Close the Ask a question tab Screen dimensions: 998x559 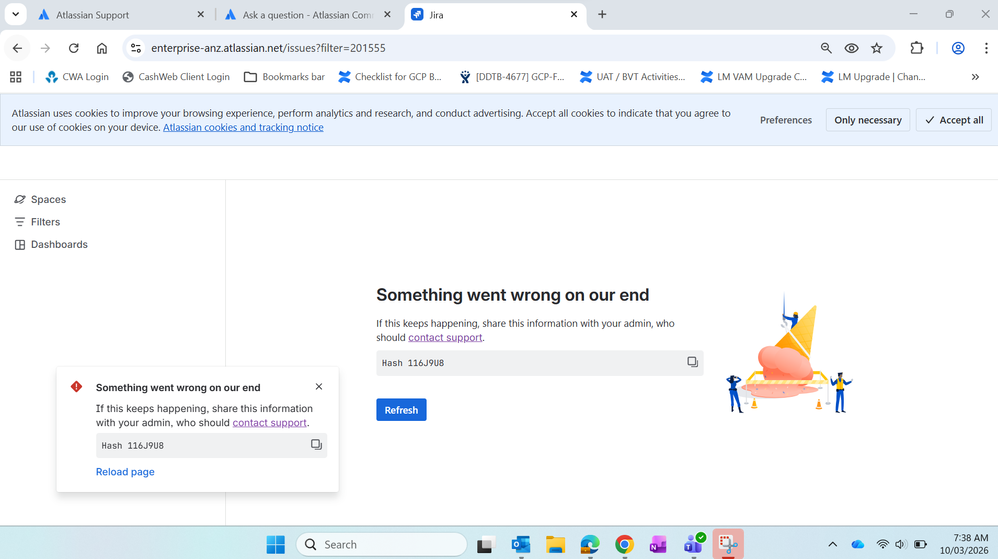tap(387, 15)
